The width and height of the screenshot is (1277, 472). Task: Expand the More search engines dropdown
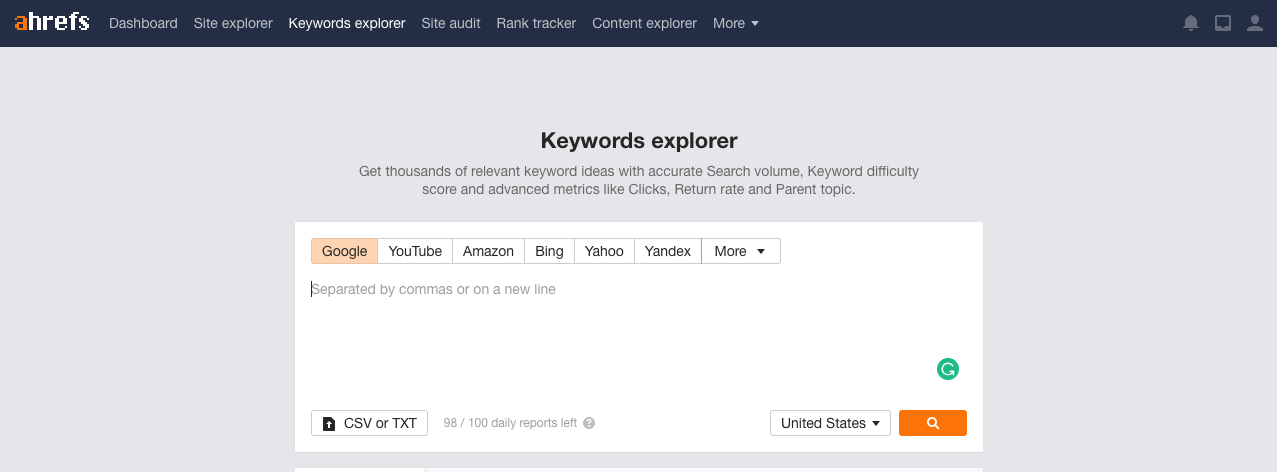pyautogui.click(x=740, y=251)
